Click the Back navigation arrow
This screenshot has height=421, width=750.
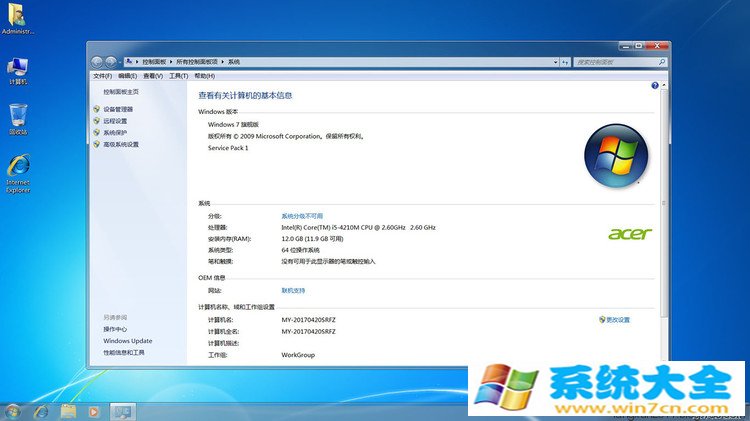tap(97, 62)
